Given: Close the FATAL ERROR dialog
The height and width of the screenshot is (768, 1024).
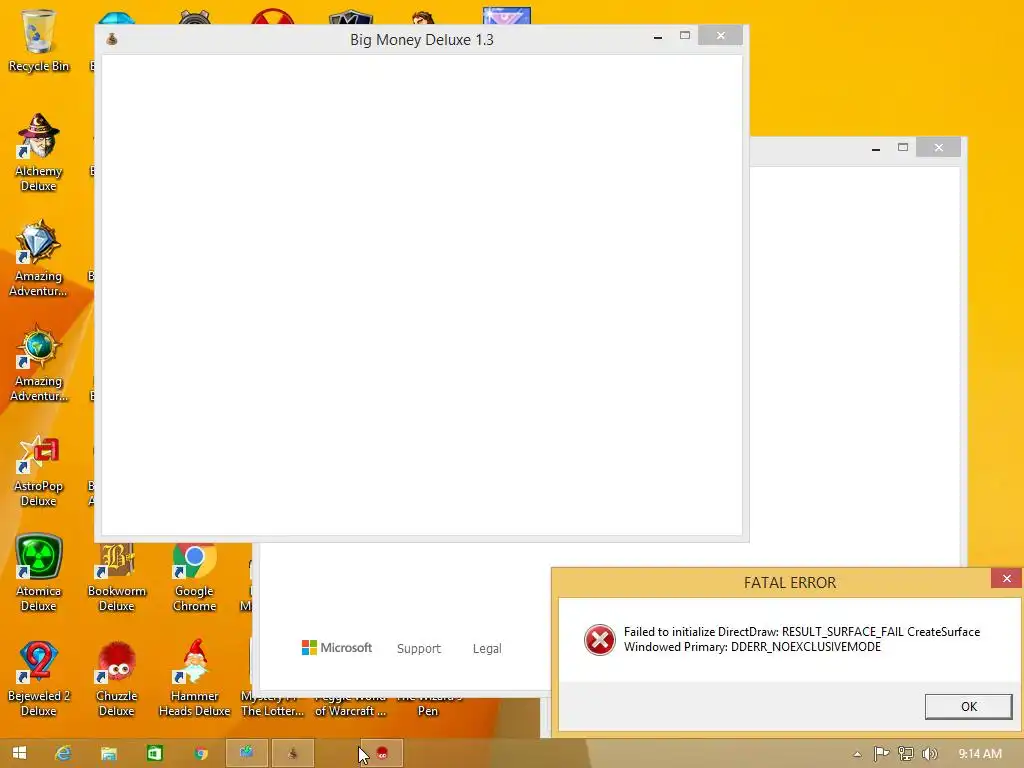Looking at the screenshot, I should 1006,578.
